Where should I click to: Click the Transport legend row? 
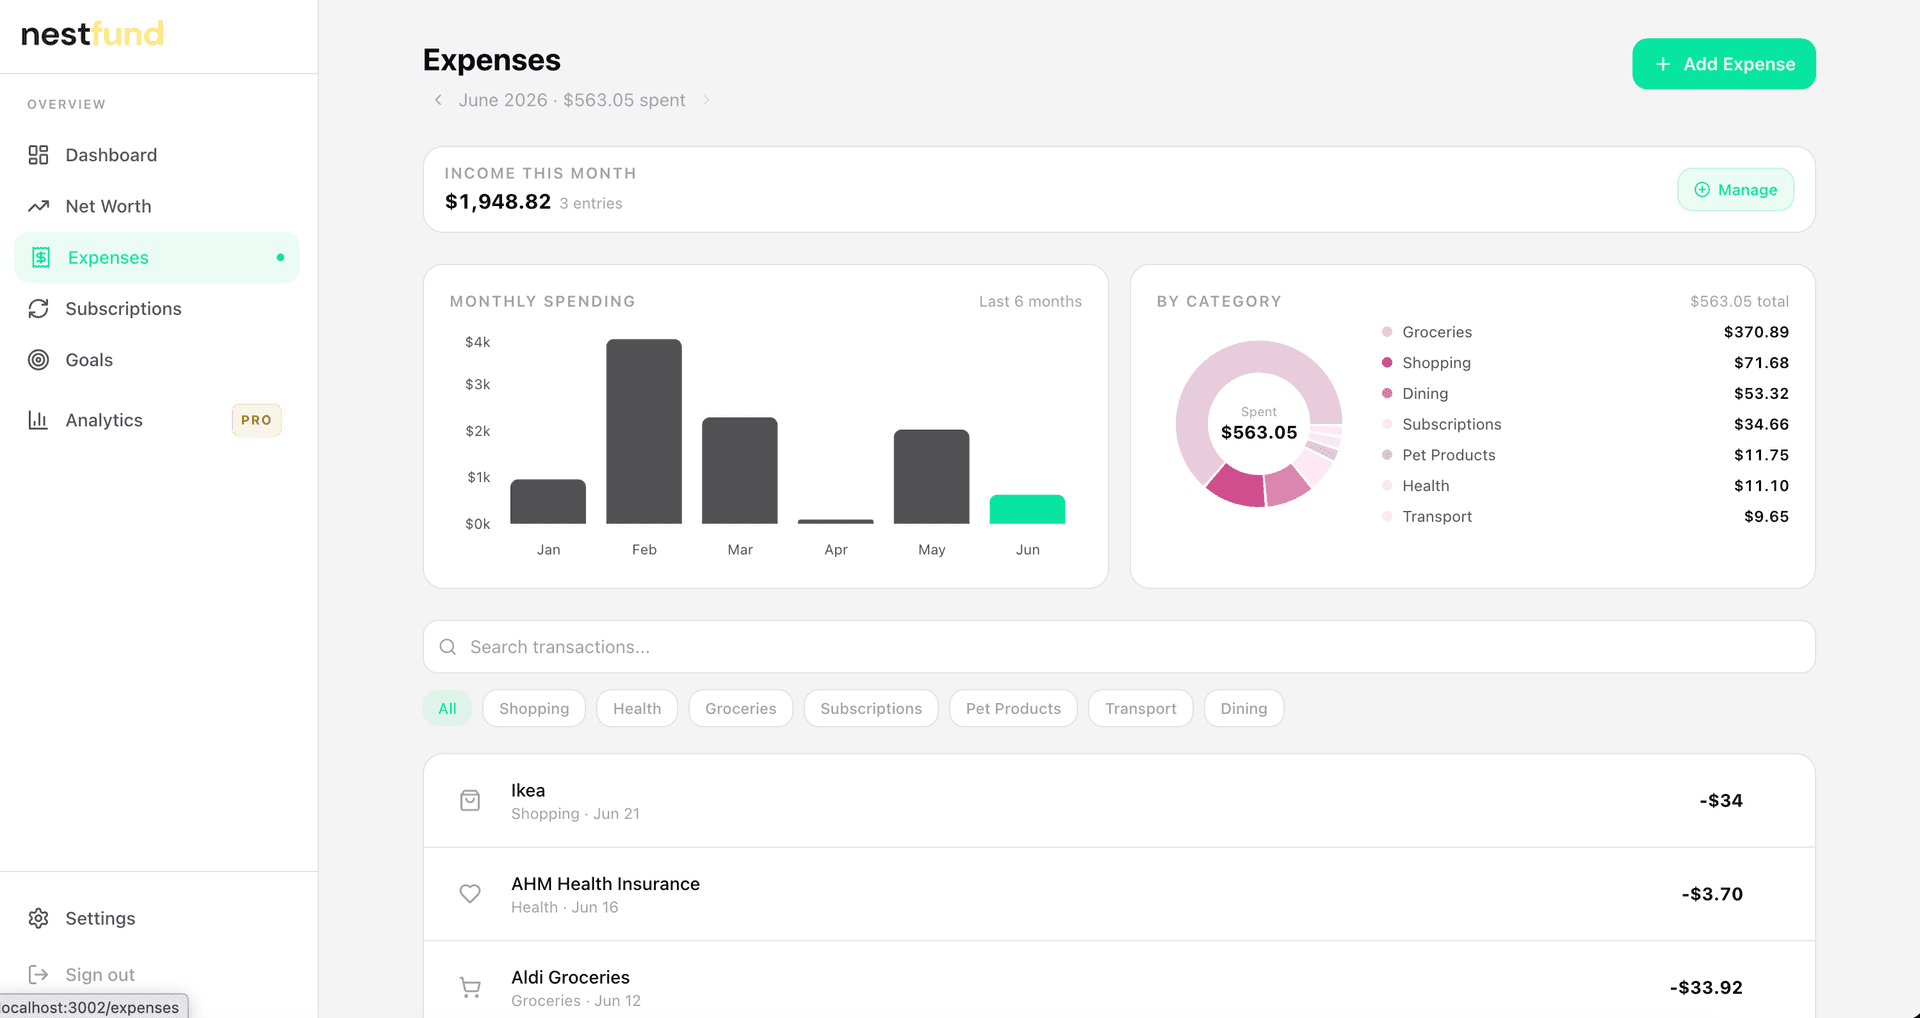tap(1585, 516)
